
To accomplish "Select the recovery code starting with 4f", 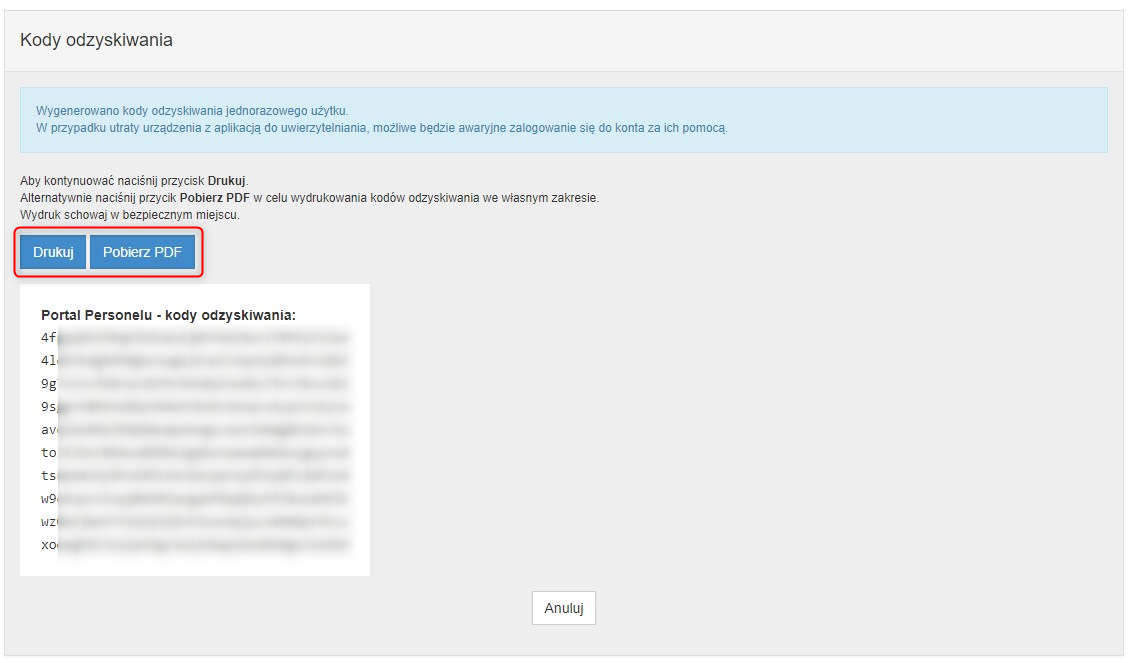I will [195, 338].
